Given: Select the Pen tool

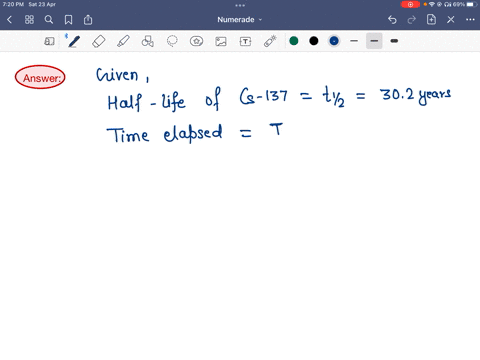Looking at the screenshot, I should point(74,41).
